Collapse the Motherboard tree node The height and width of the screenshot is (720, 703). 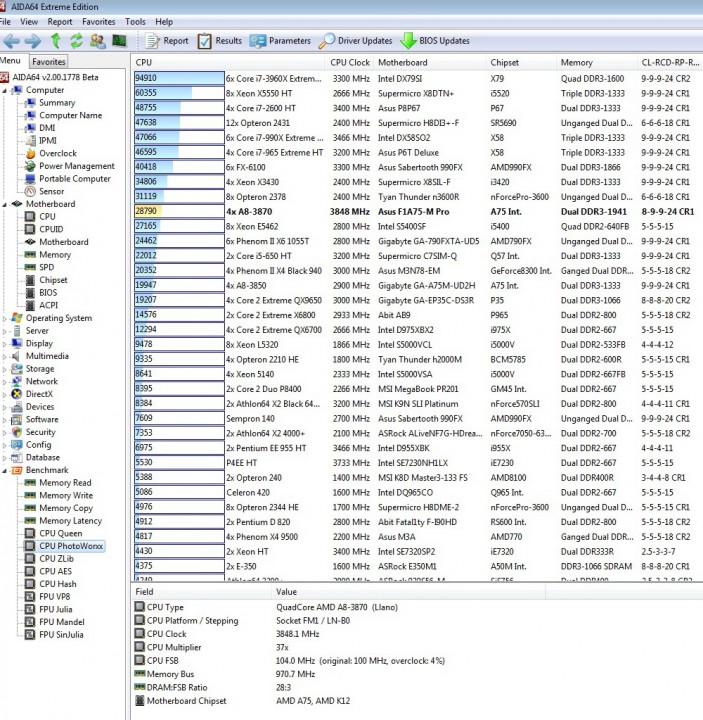(x=5, y=204)
